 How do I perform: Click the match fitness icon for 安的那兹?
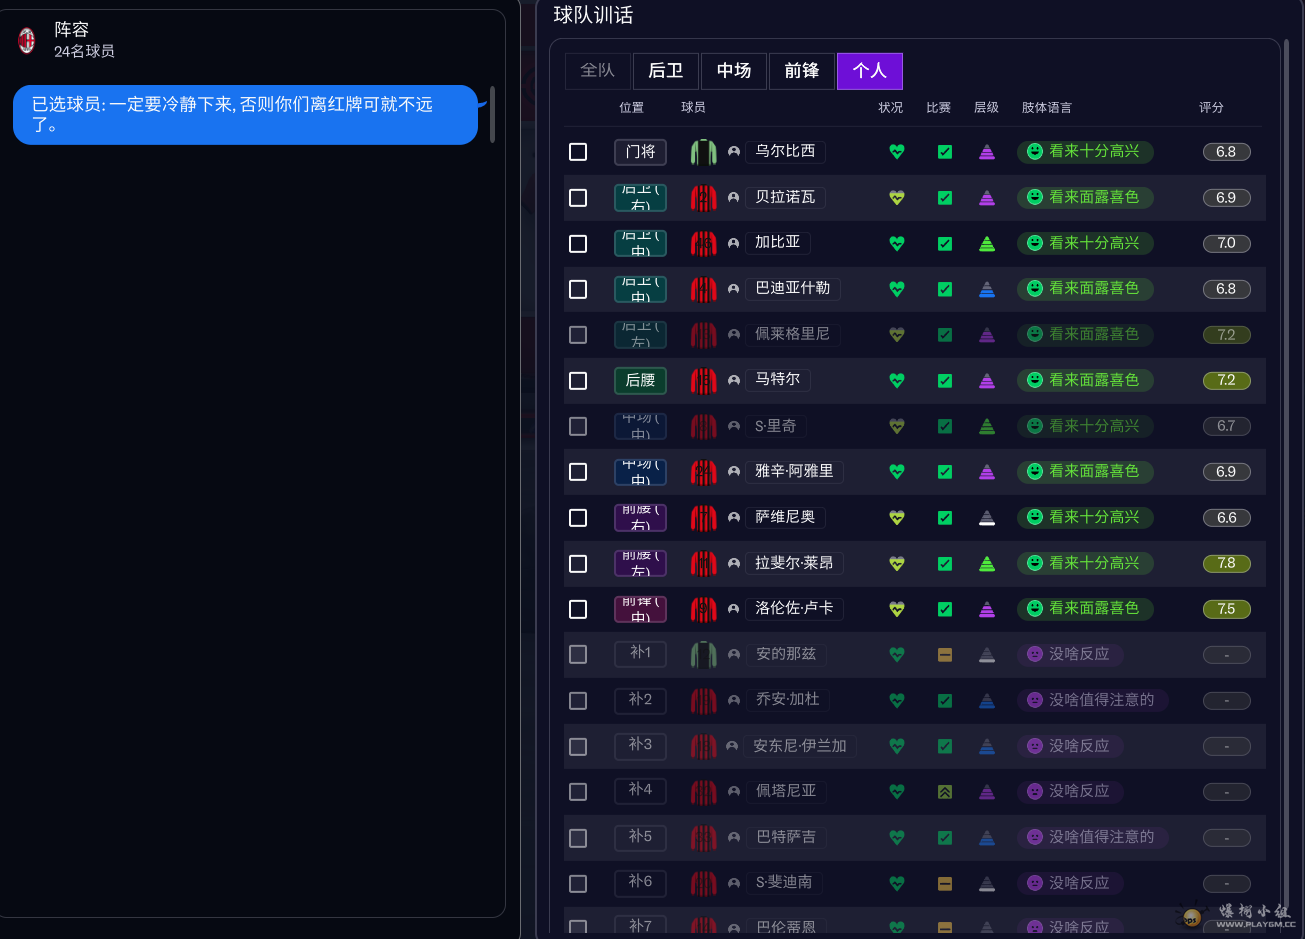(944, 655)
